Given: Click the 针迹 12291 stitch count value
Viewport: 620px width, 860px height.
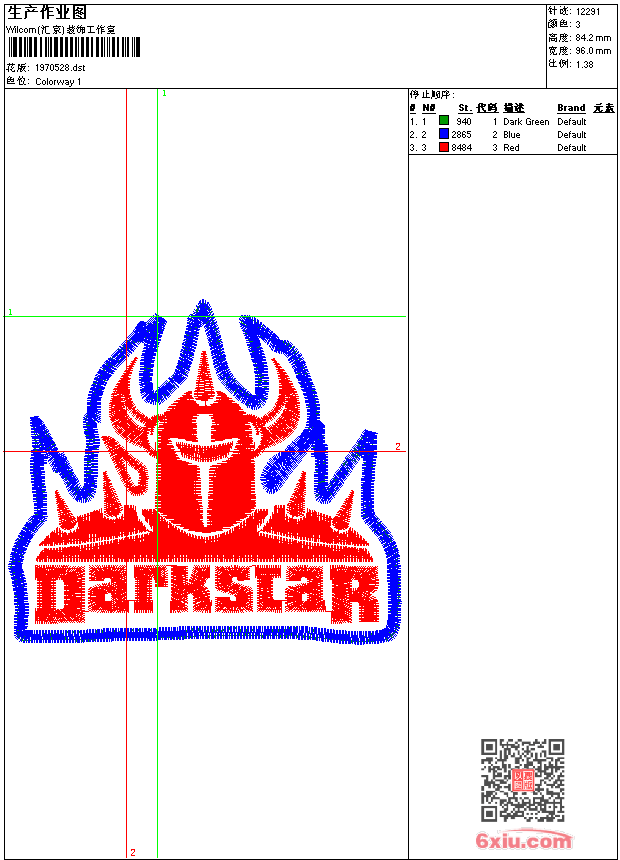Looking at the screenshot, I should coord(589,11).
